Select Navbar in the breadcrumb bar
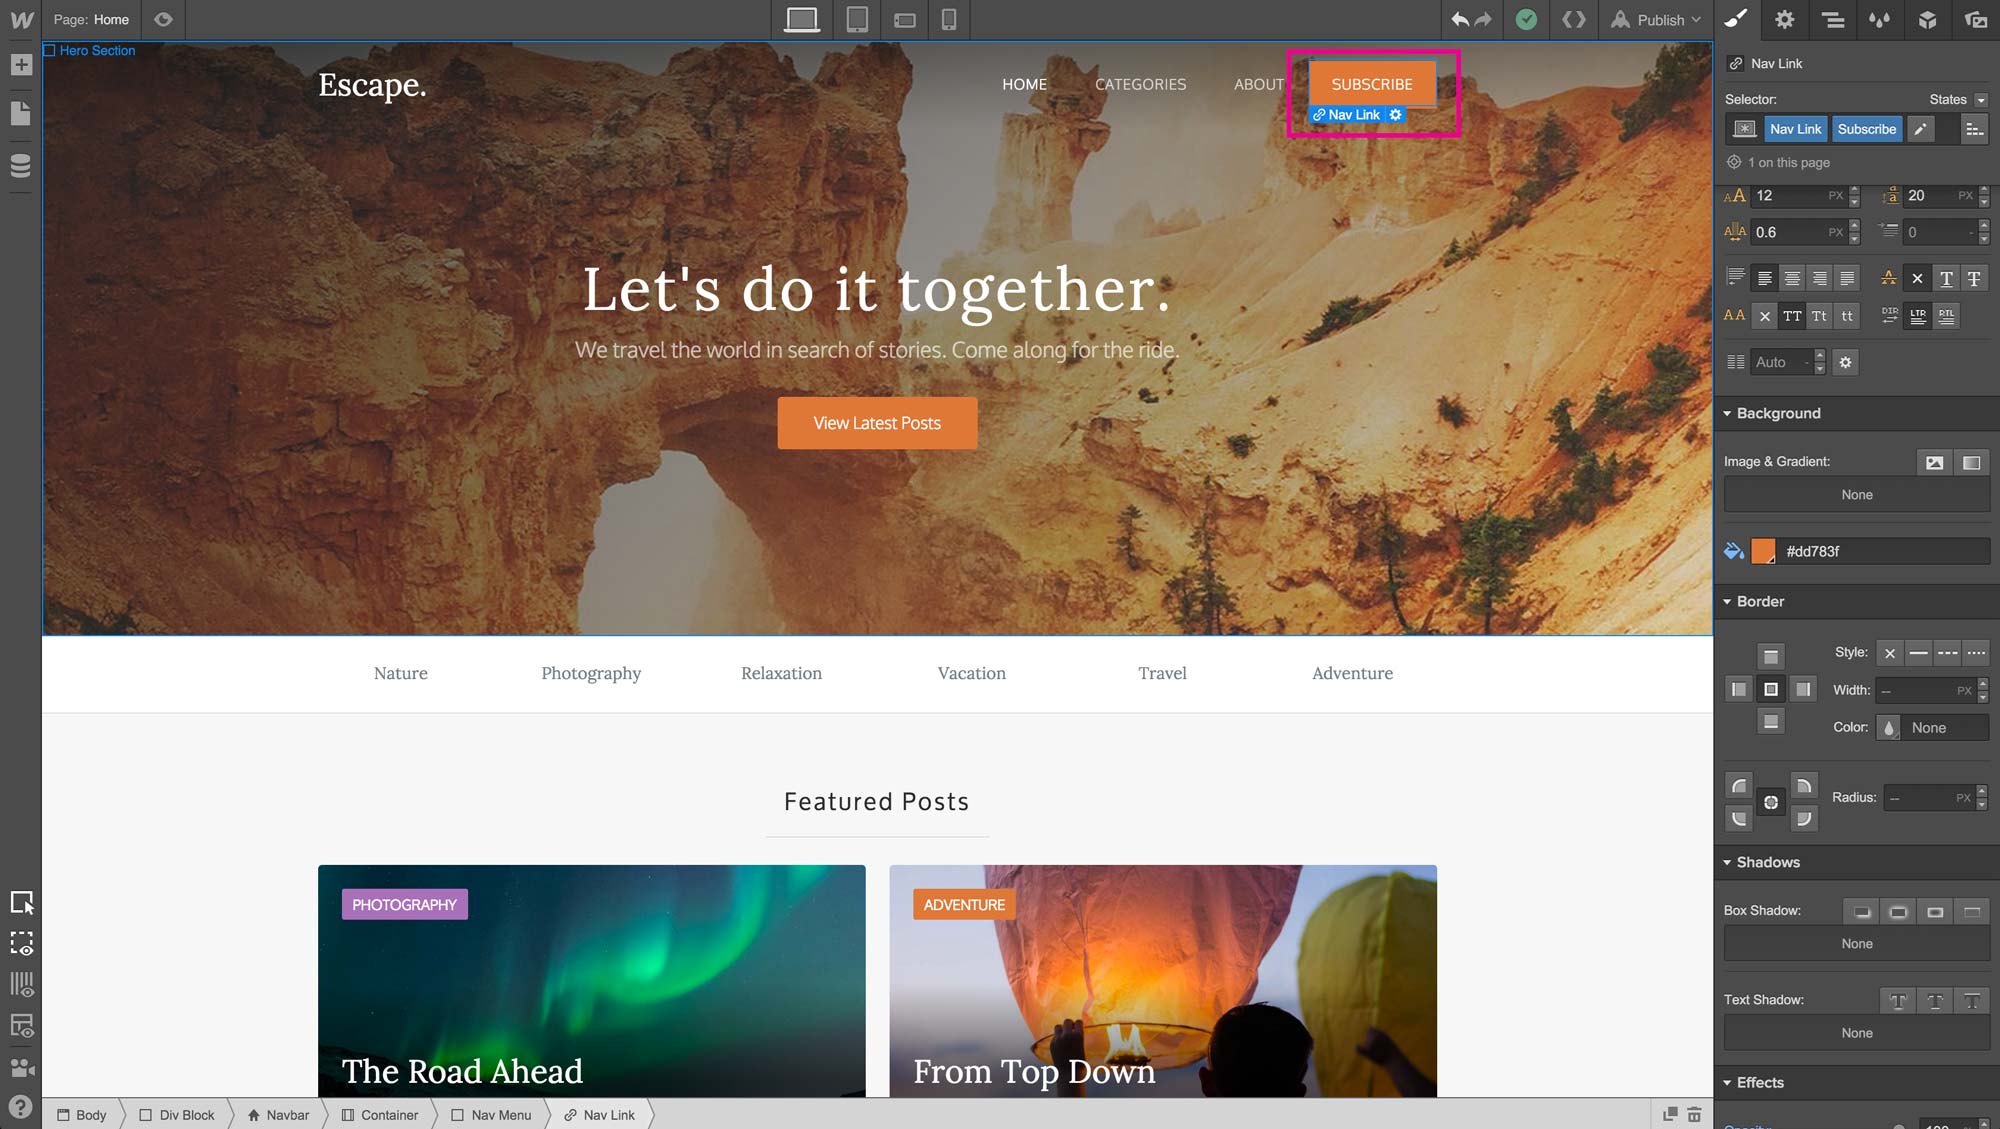Image resolution: width=2000 pixels, height=1129 pixels. (278, 1115)
